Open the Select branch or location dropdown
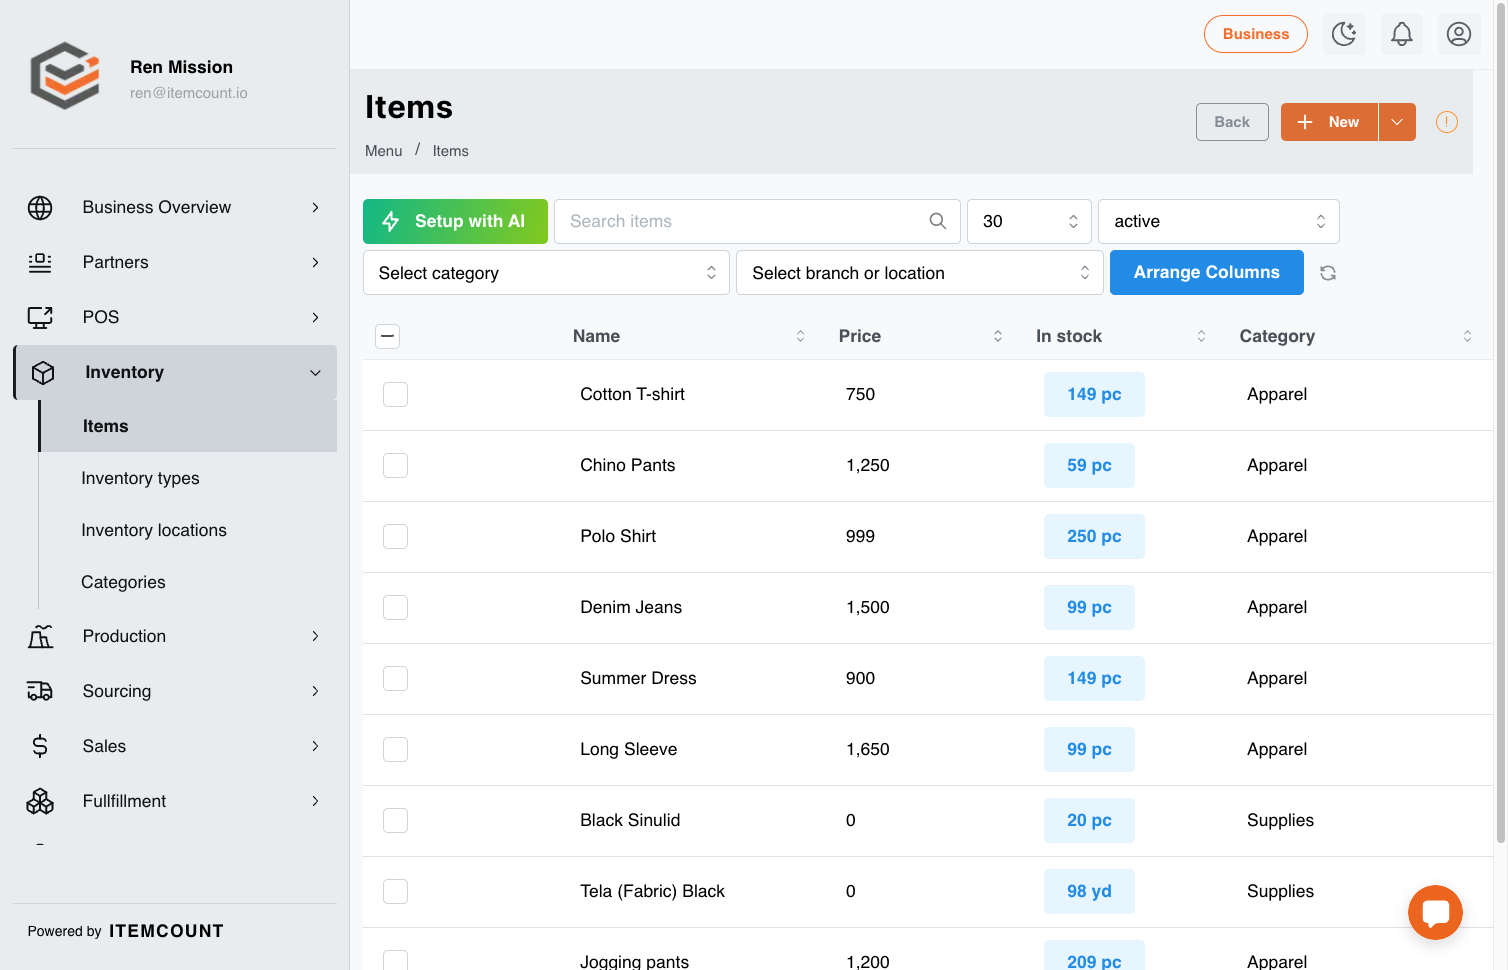The height and width of the screenshot is (970, 1508). (920, 273)
